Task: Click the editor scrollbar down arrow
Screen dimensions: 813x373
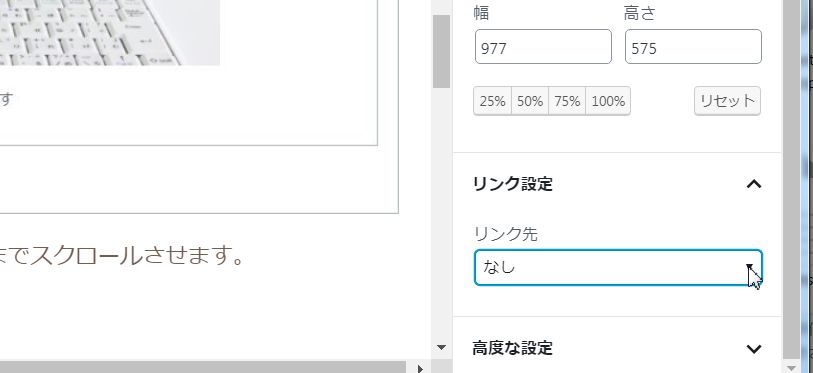Action: 442,347
